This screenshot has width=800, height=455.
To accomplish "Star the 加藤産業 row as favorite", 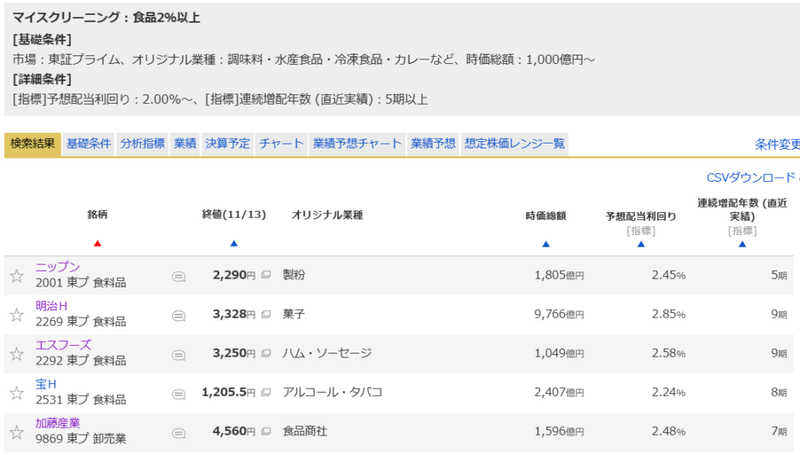I will (17, 432).
